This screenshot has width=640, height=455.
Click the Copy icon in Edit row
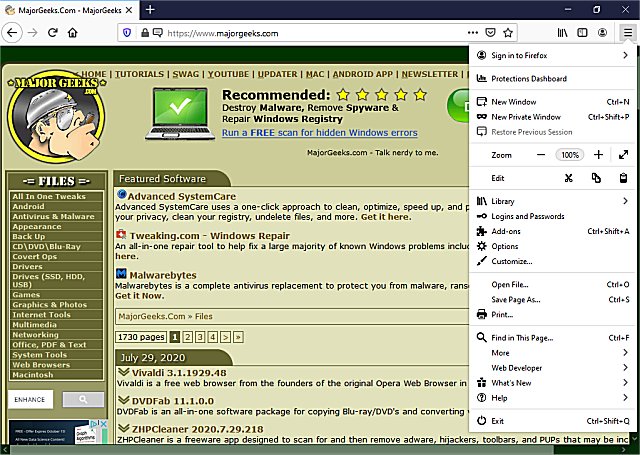(596, 178)
